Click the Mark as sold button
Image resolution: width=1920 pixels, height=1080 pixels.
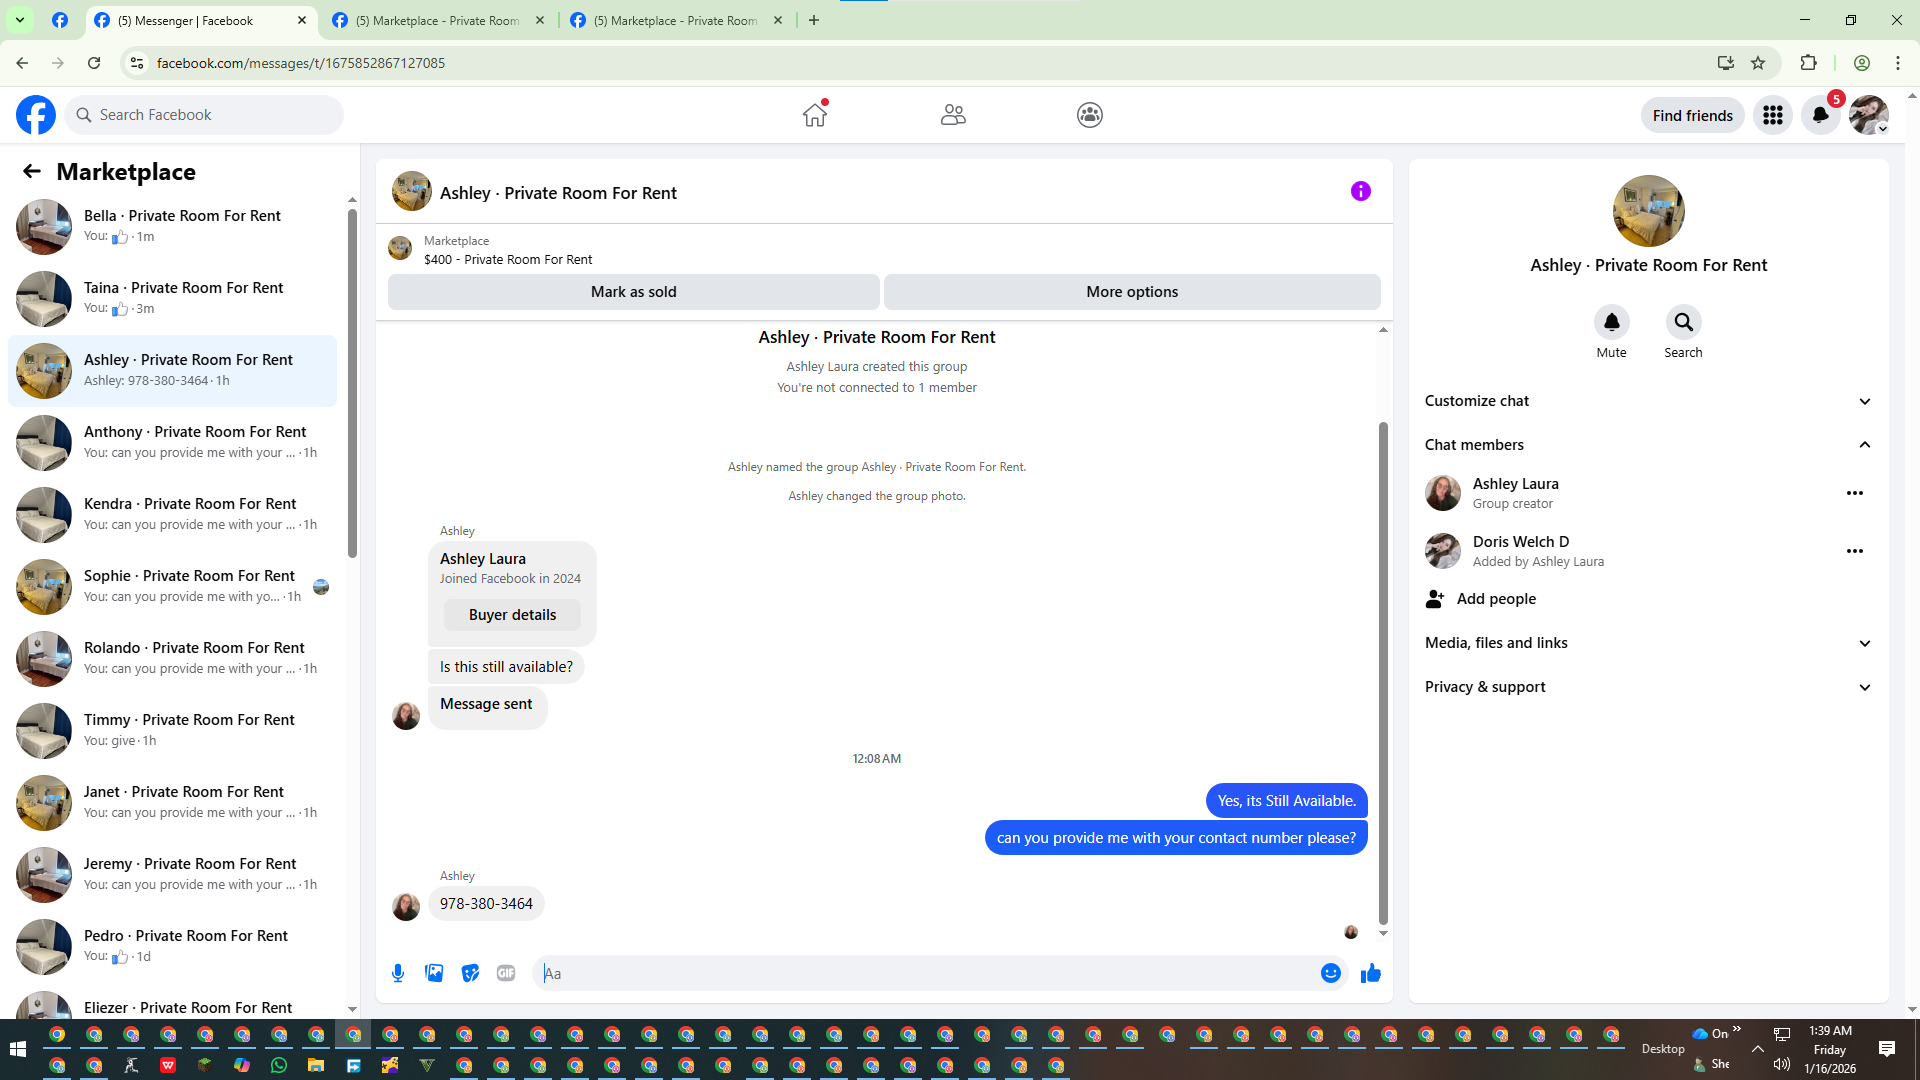(x=633, y=292)
